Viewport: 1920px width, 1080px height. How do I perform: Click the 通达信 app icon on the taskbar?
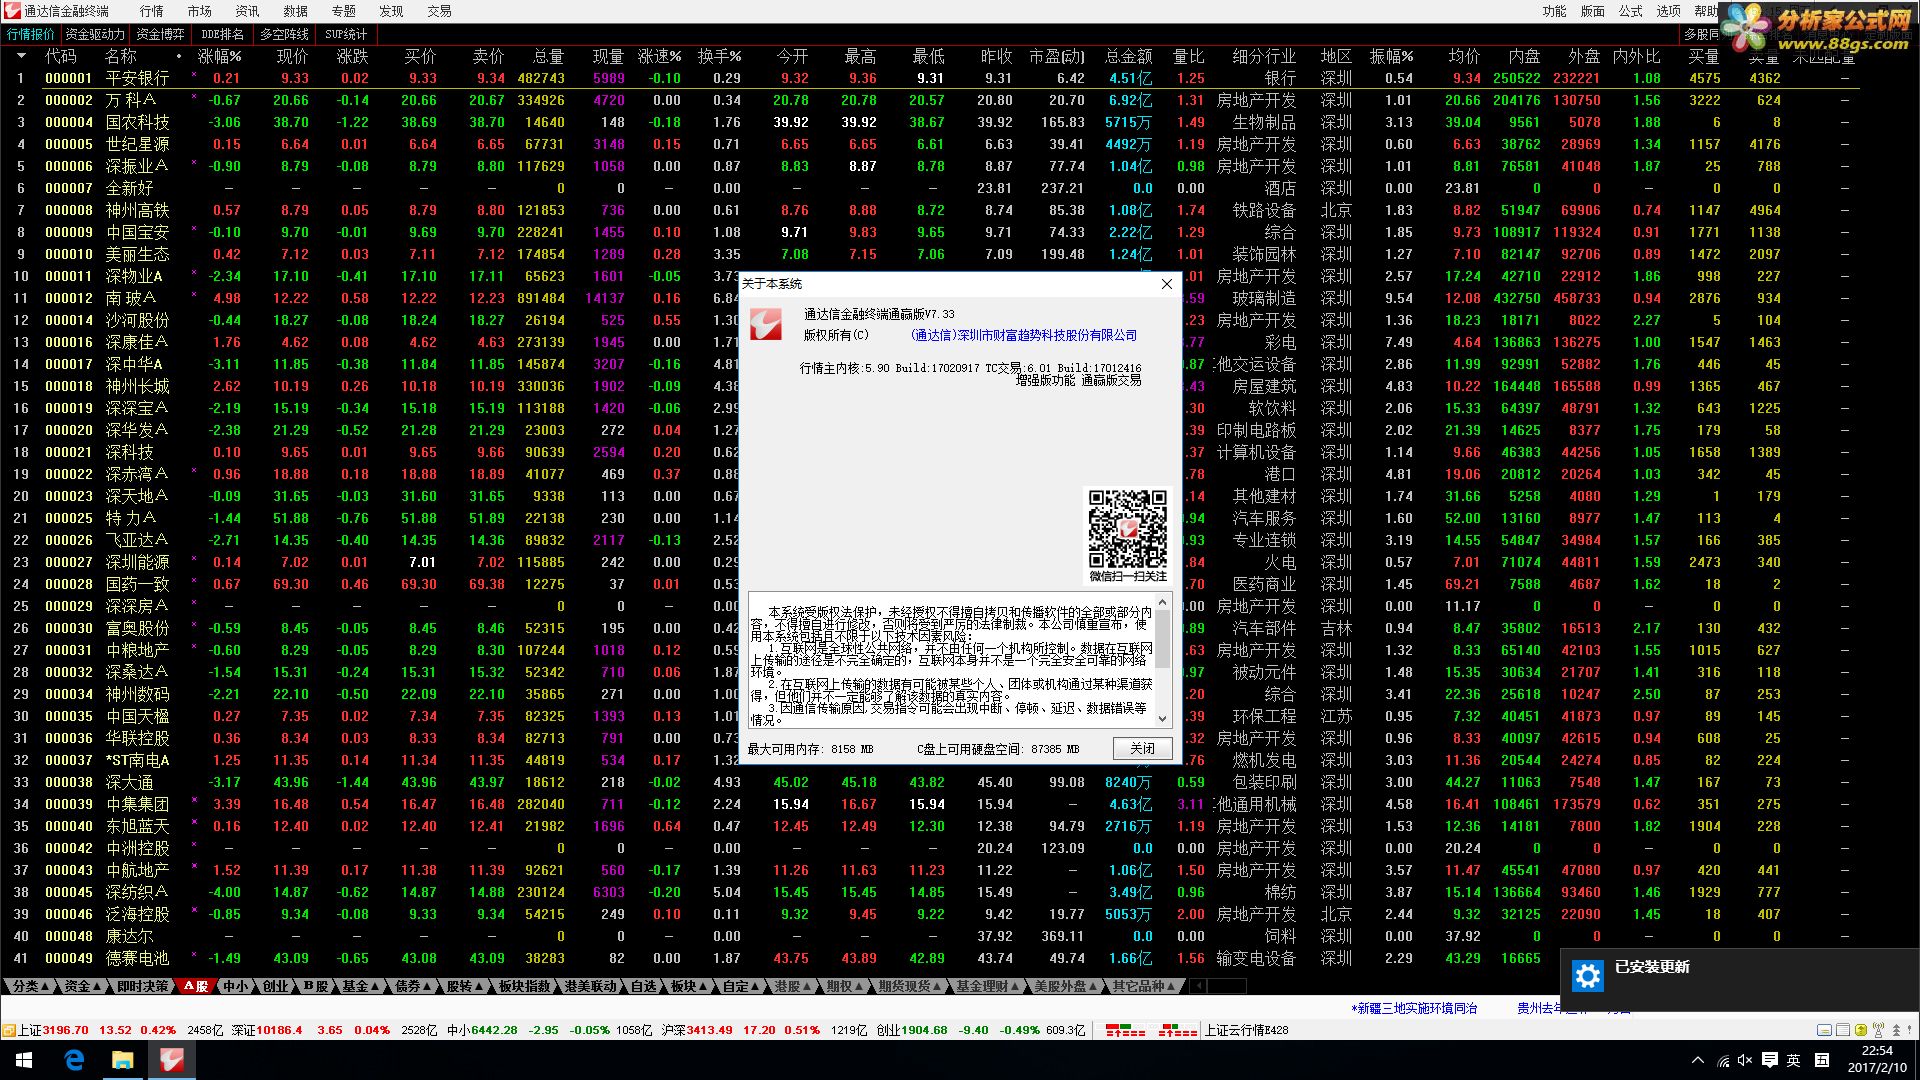click(171, 1060)
